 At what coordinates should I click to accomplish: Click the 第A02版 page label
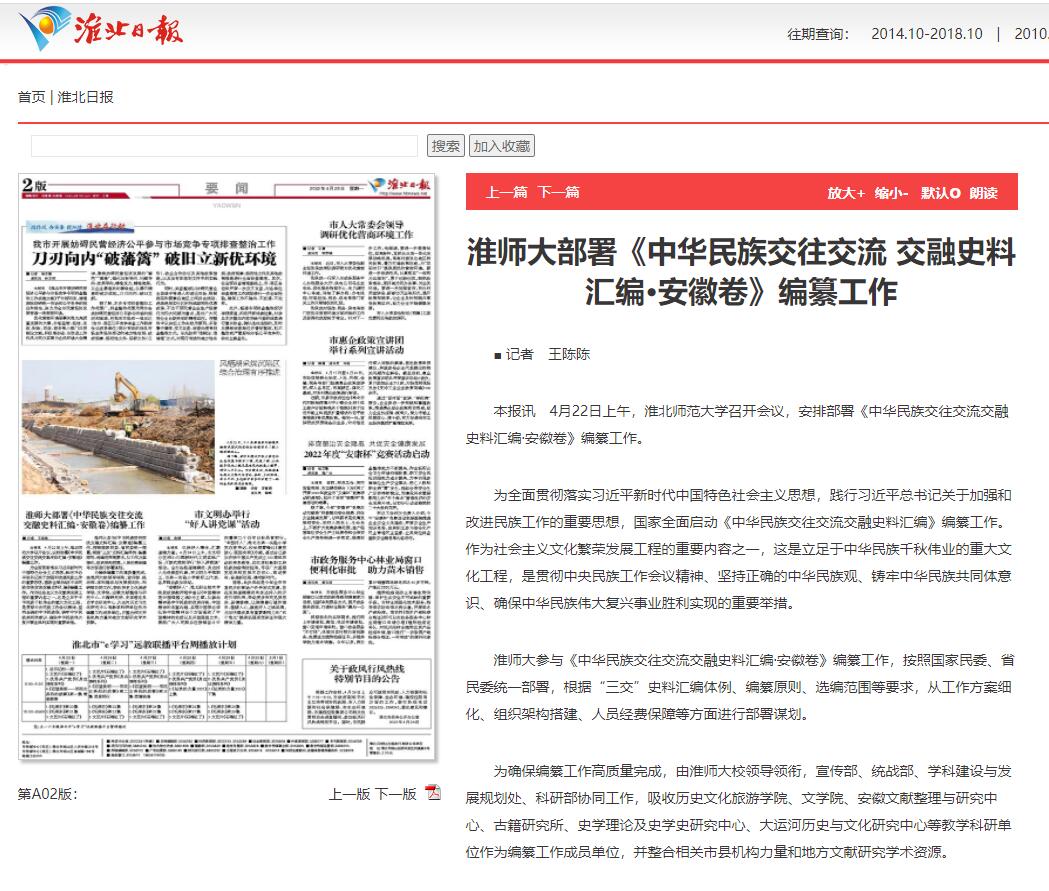47,794
